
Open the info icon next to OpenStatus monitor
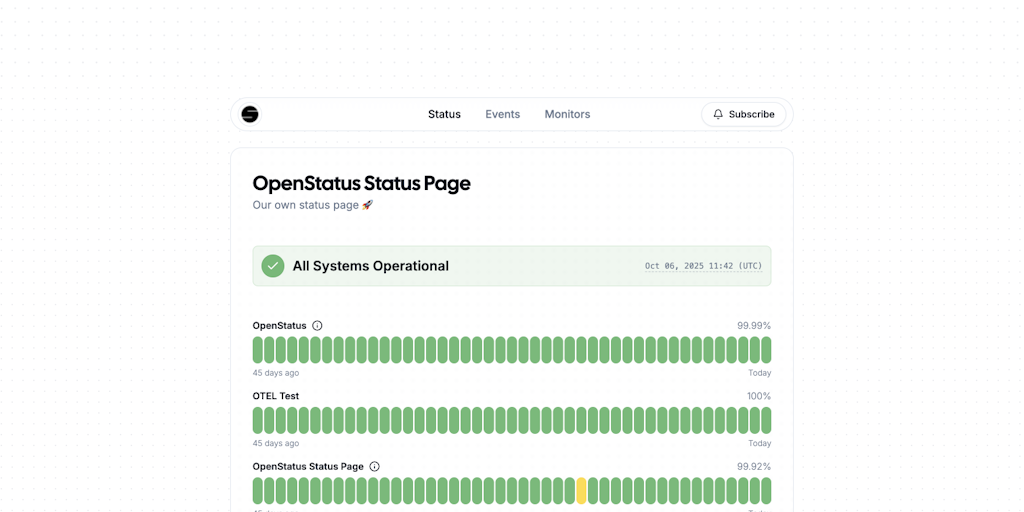(x=318, y=326)
